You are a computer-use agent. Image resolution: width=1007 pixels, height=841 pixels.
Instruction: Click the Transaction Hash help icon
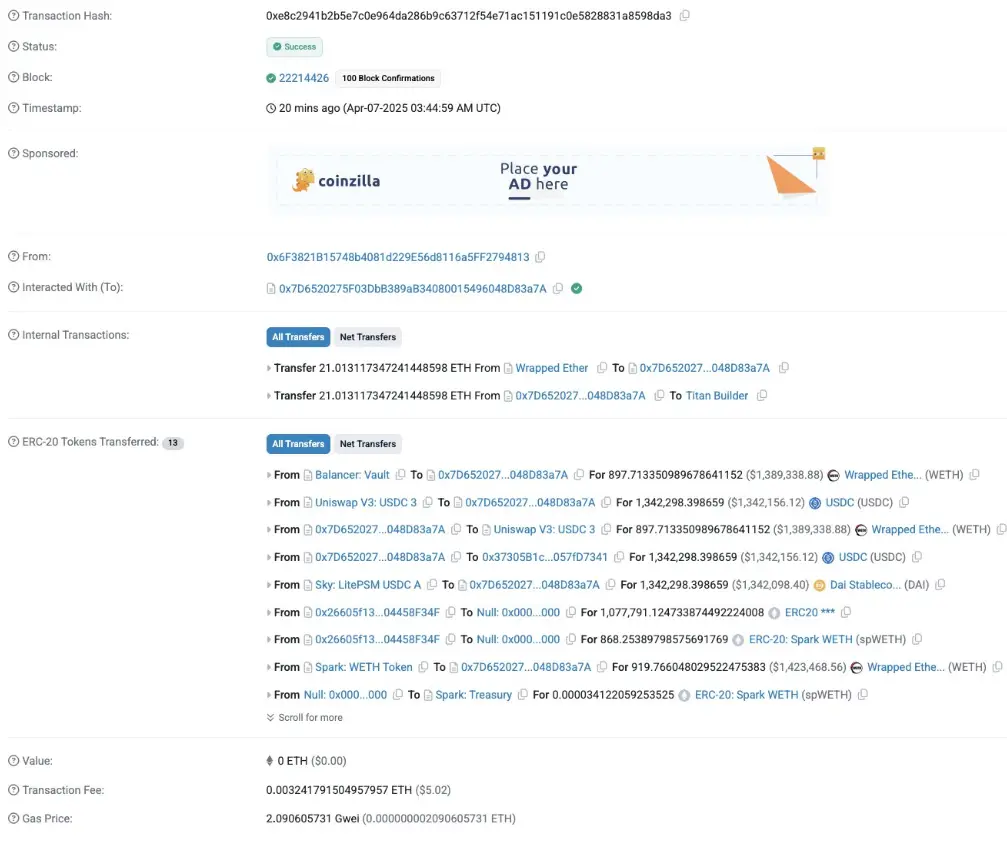point(13,16)
